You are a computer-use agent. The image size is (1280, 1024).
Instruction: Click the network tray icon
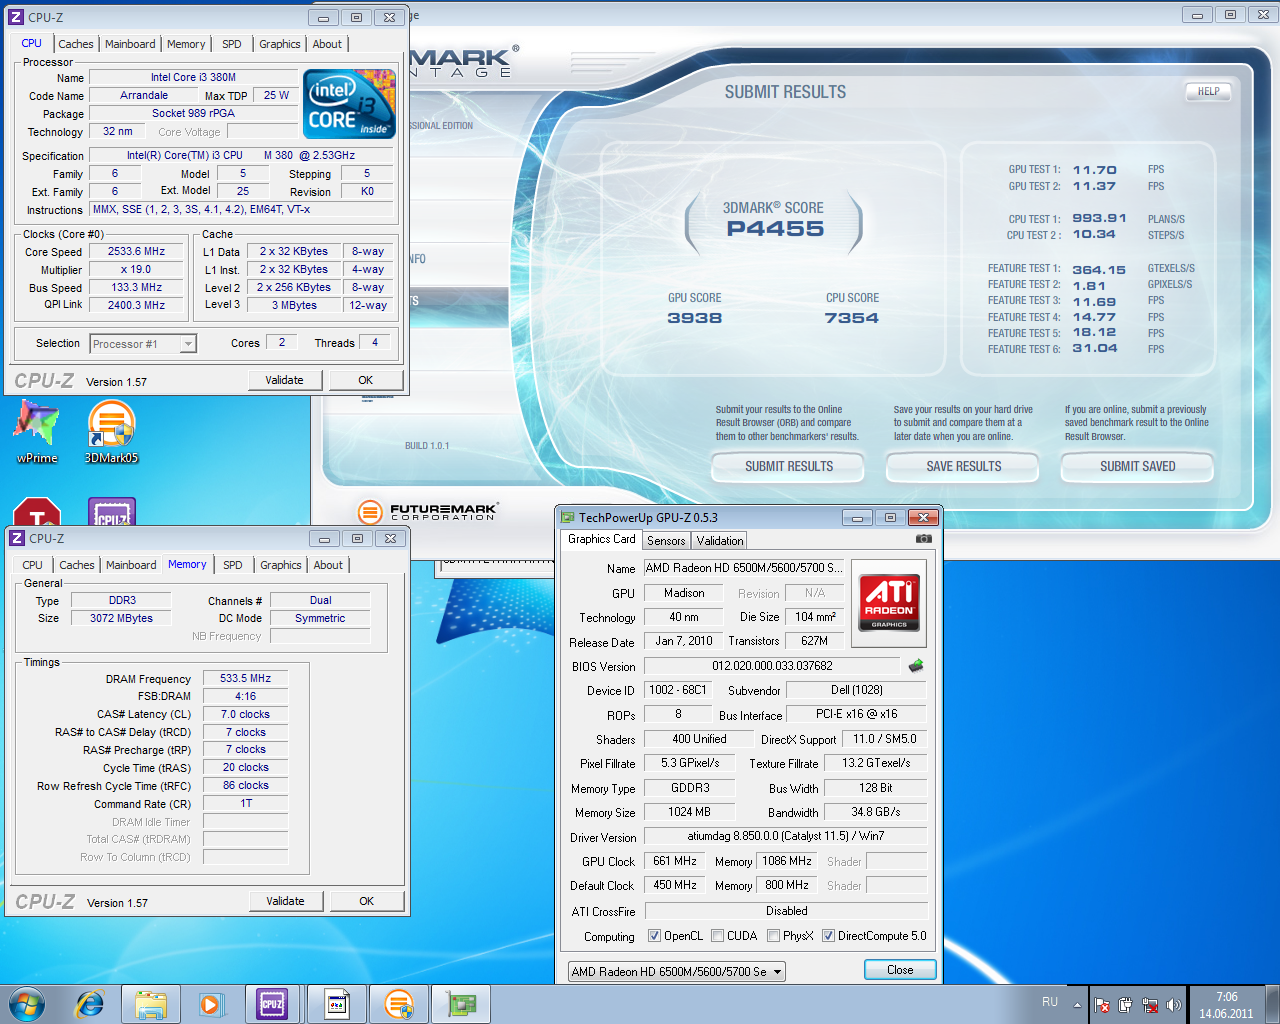point(1150,1005)
